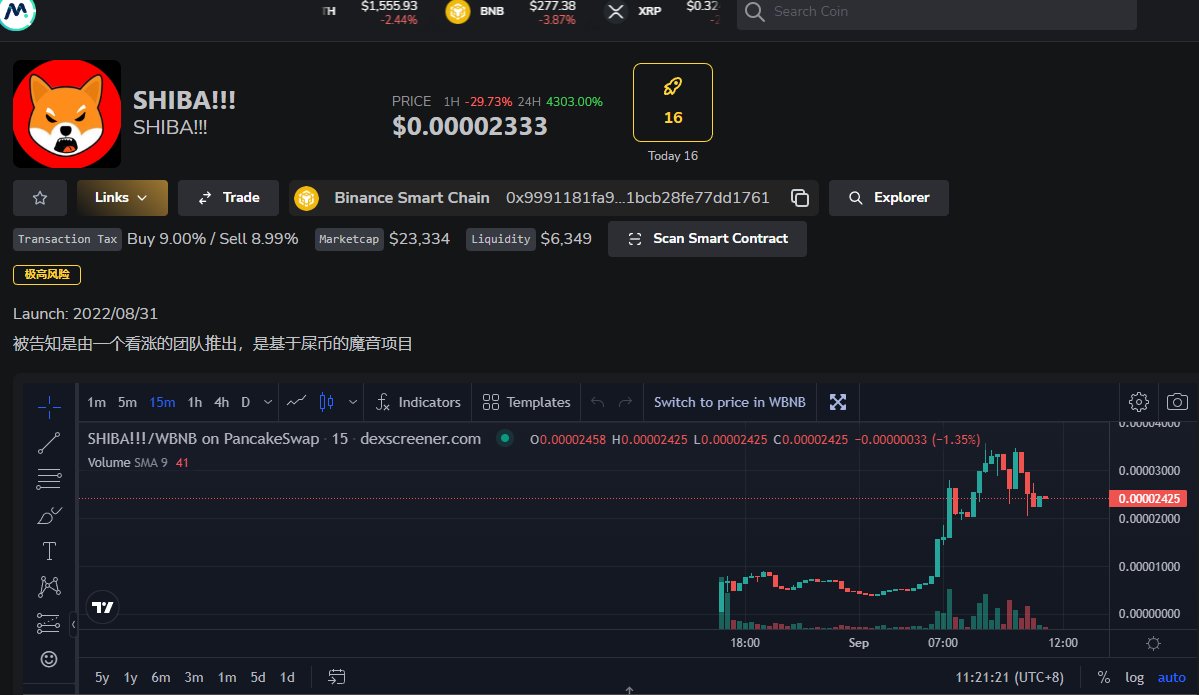Click the rocket boost icon

click(x=673, y=87)
